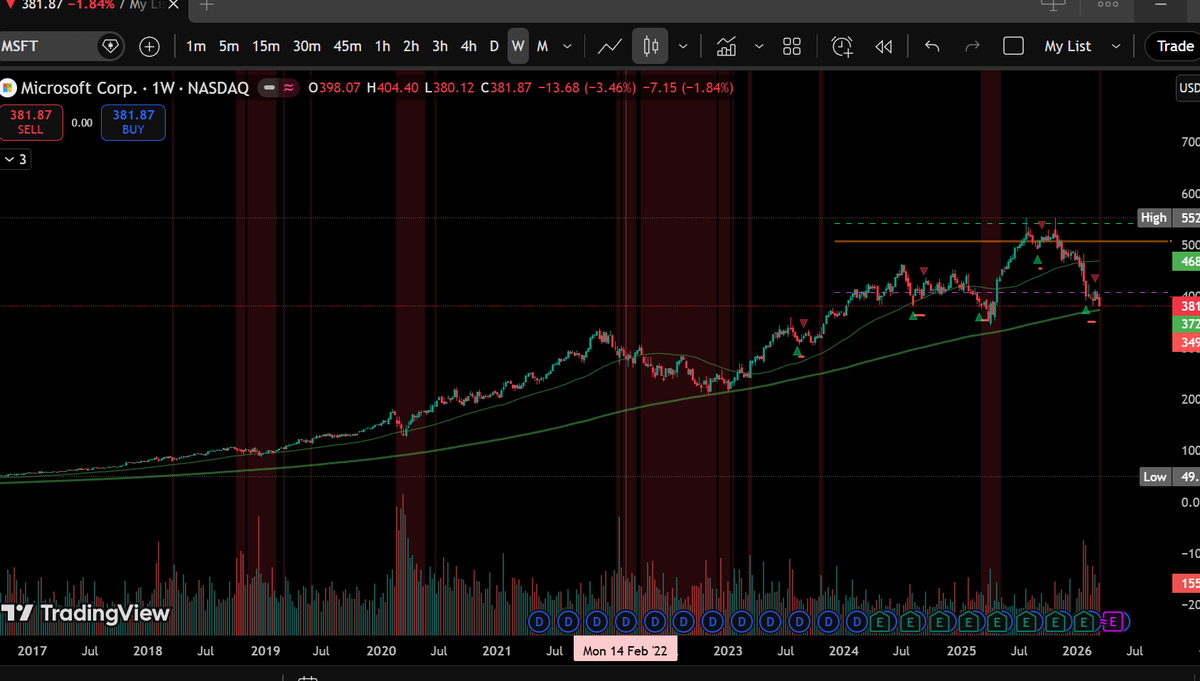The image size is (1200, 681).
Task: Select the M monthly timeframe tab
Action: pyautogui.click(x=542, y=46)
